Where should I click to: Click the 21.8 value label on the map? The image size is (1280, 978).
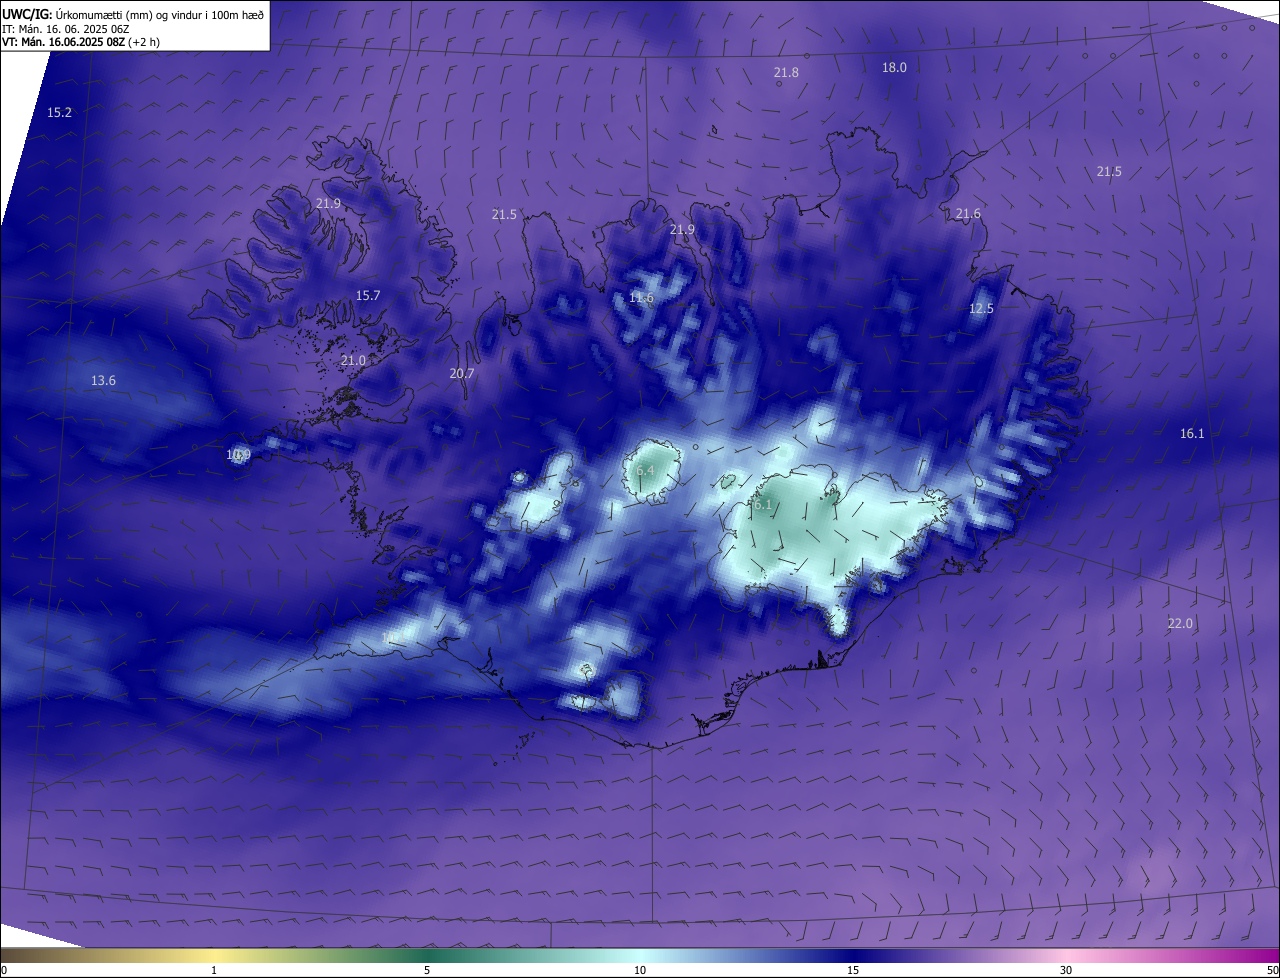[x=786, y=73]
